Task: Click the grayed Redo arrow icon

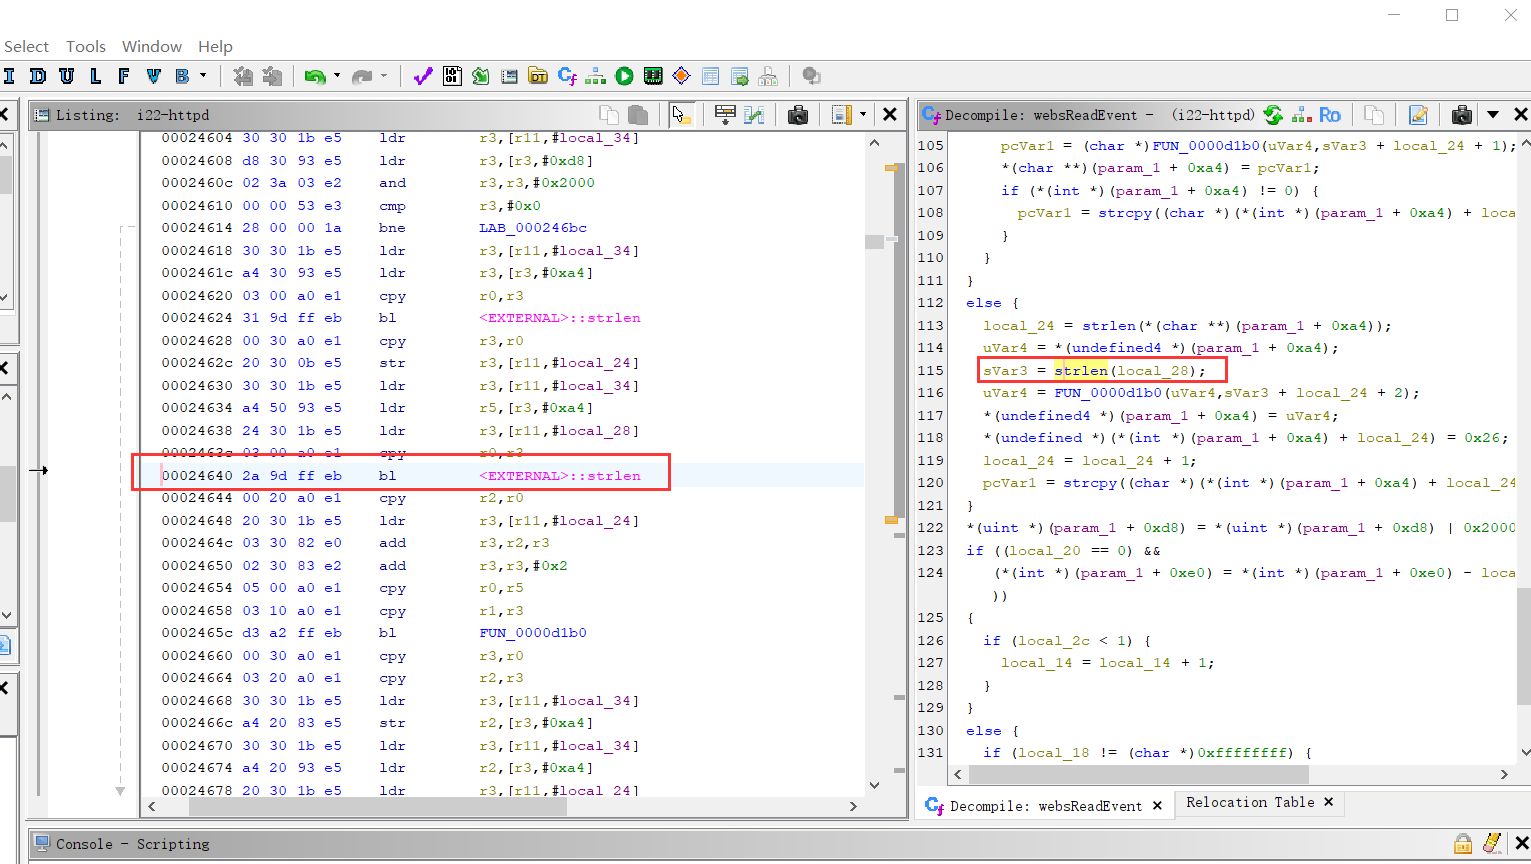Action: 362,76
